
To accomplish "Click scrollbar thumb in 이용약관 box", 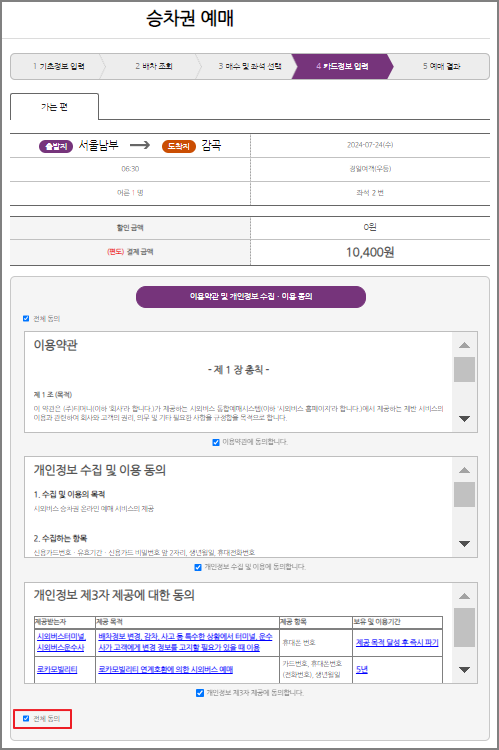I will point(464,369).
